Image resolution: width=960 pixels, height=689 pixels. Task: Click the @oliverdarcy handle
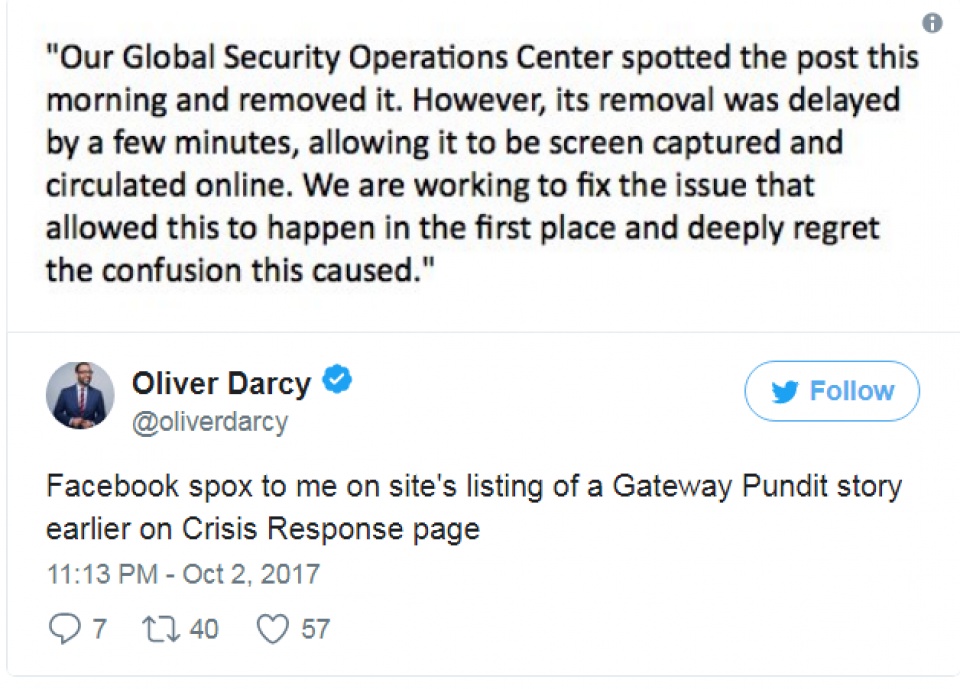click(209, 422)
